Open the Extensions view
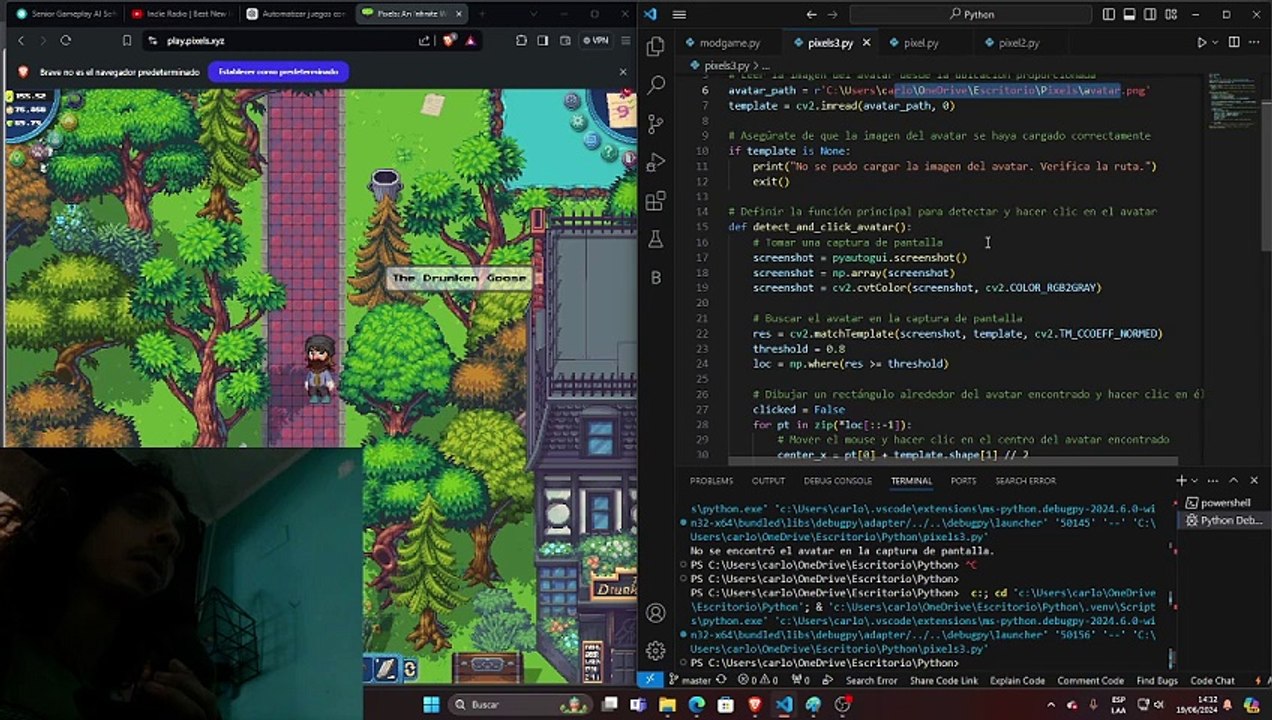This screenshot has height=720, width=1272. pos(656,201)
